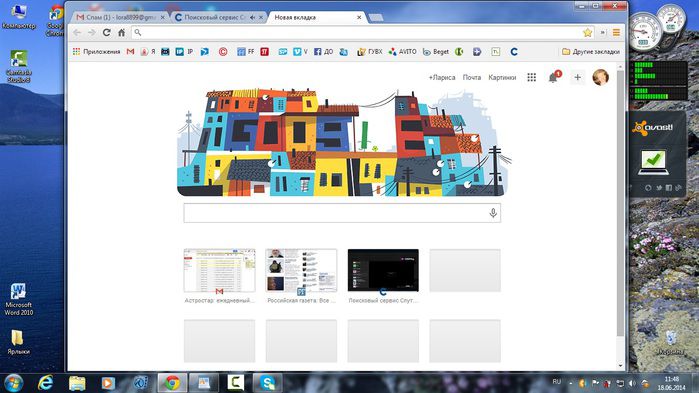The image size is (699, 393).
Task: Go to the home page icon
Action: [x=121, y=33]
